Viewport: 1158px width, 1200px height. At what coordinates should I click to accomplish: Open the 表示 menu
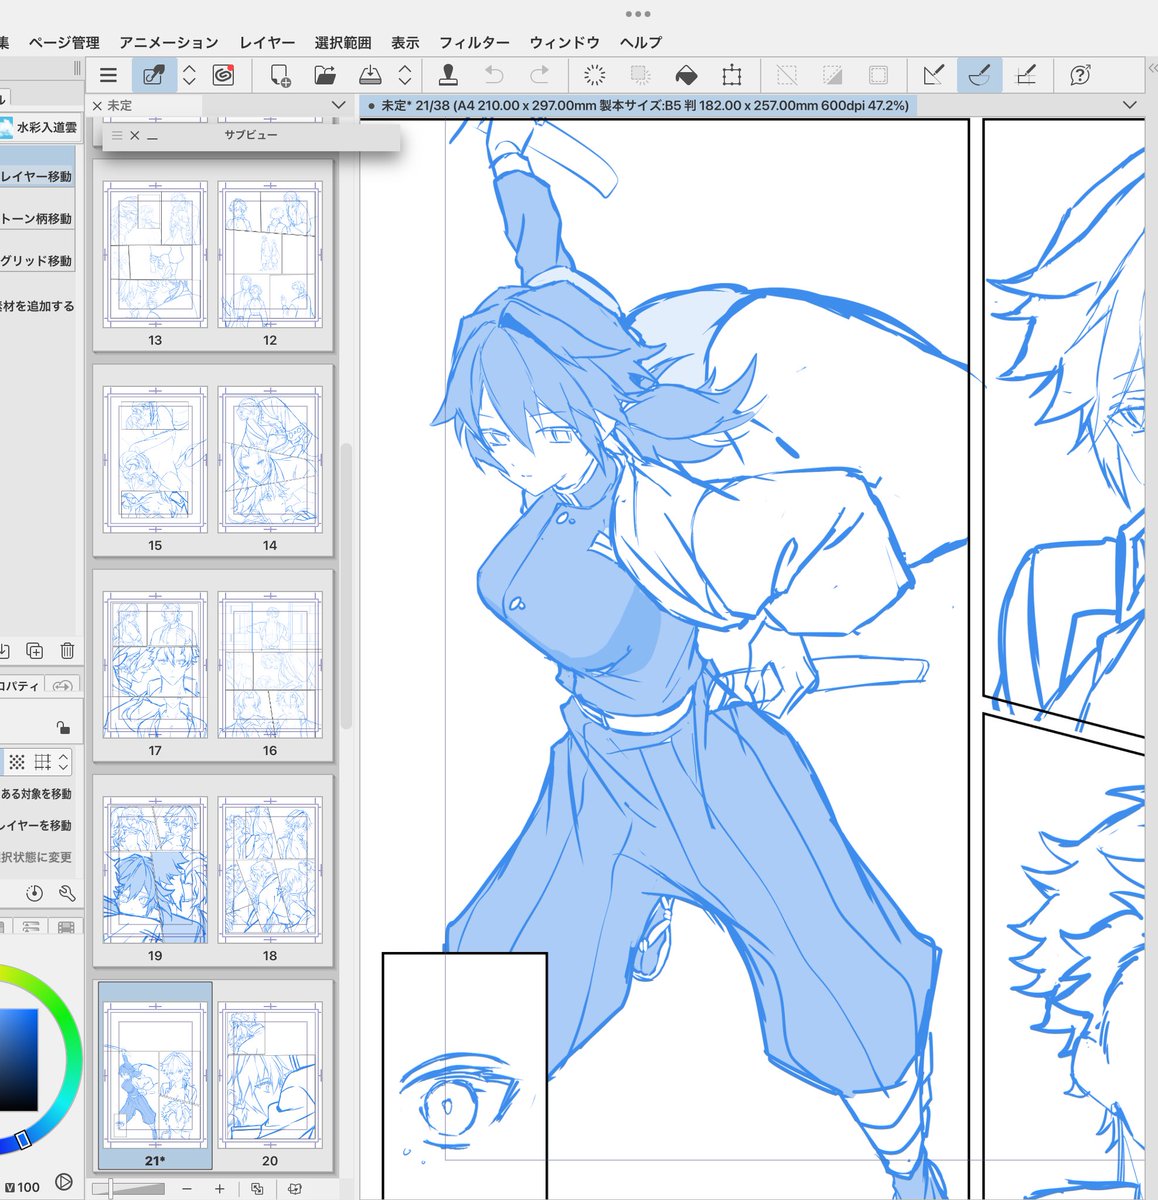tap(405, 42)
